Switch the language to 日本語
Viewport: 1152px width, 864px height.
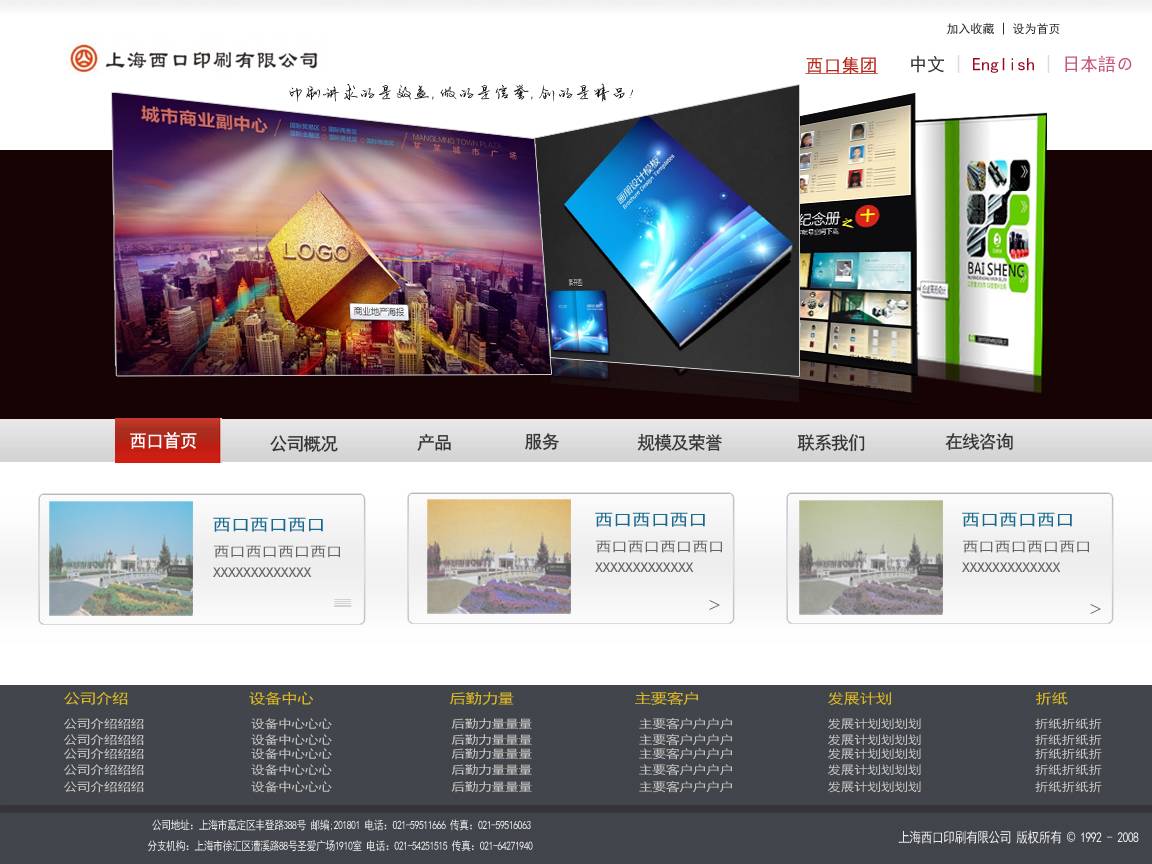[x=1096, y=65]
